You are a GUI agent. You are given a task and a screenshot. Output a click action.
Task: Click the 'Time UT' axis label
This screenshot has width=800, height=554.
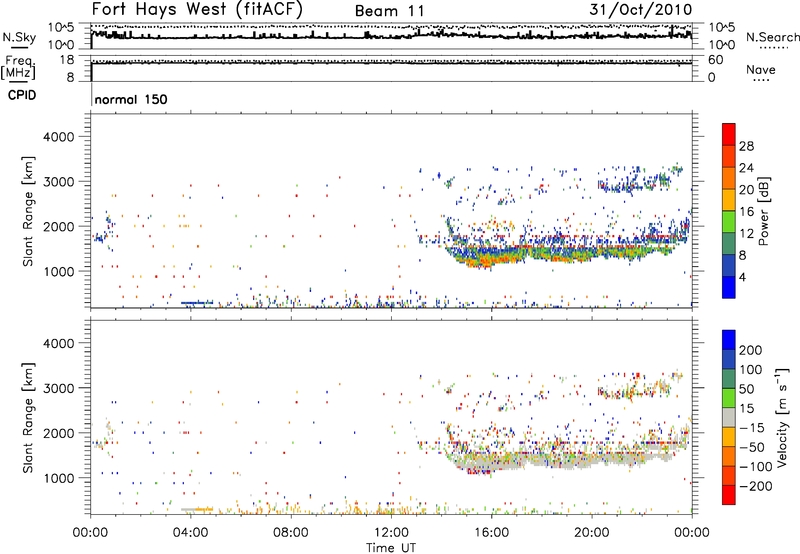(391, 547)
